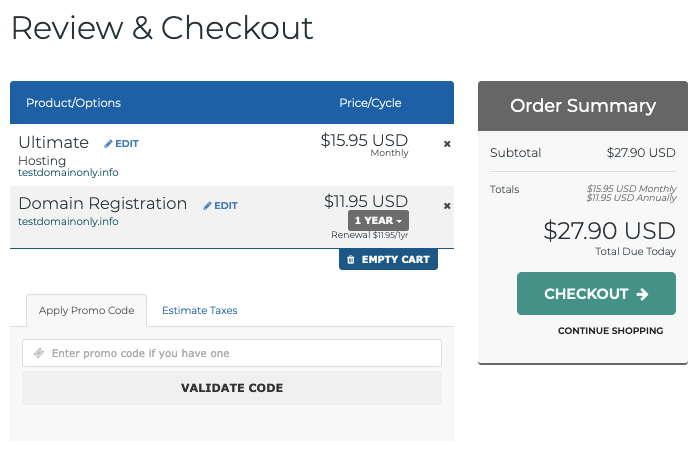Select Apply Promo Code tab
Screen dimensions: 698x449
[x=86, y=310]
